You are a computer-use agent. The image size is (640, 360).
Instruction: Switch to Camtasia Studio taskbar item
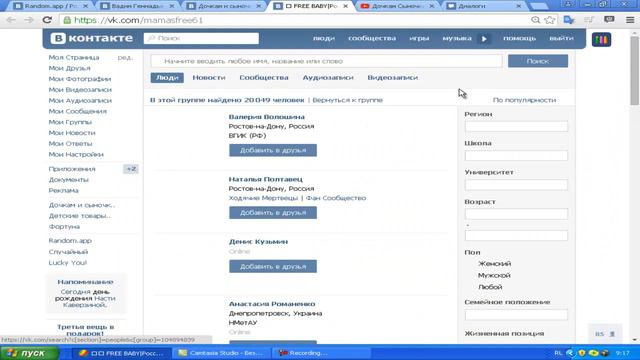[x=221, y=353]
